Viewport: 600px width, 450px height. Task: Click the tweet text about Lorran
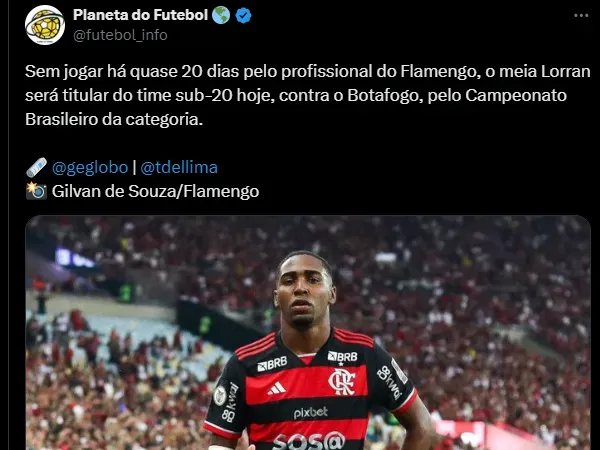[308, 95]
